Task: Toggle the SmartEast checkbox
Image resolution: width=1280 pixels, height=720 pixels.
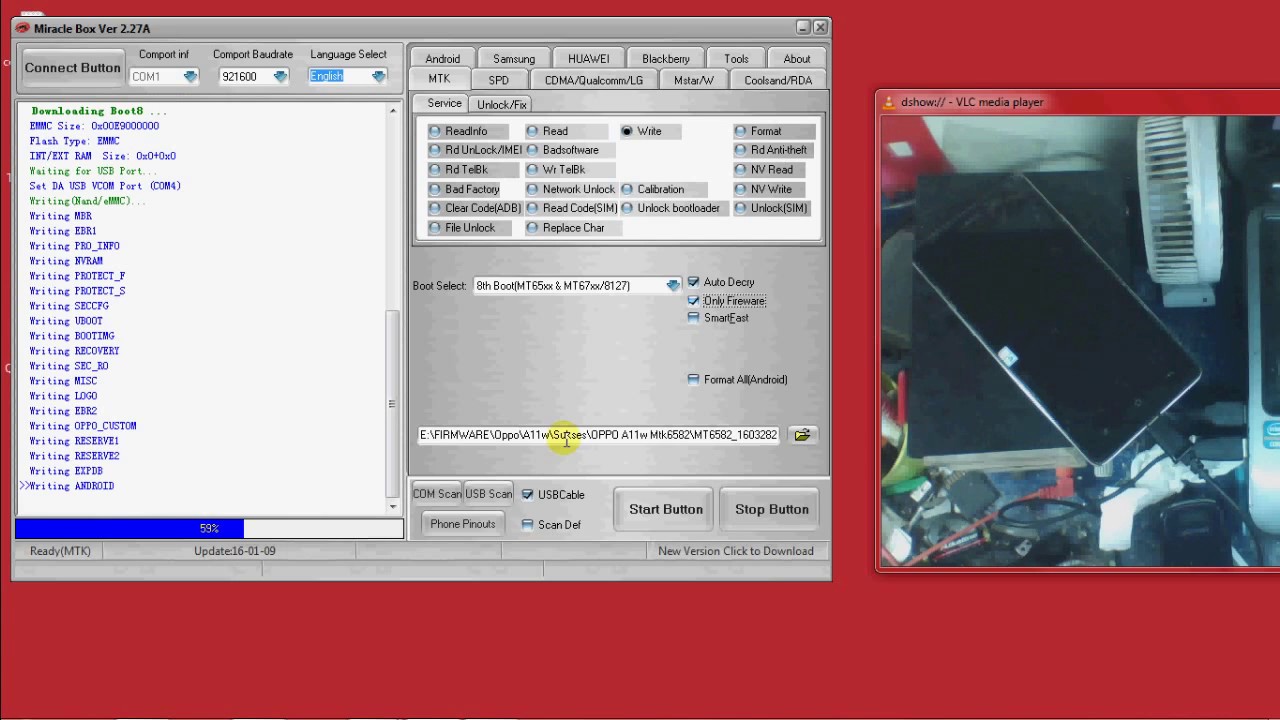Action: (x=693, y=318)
